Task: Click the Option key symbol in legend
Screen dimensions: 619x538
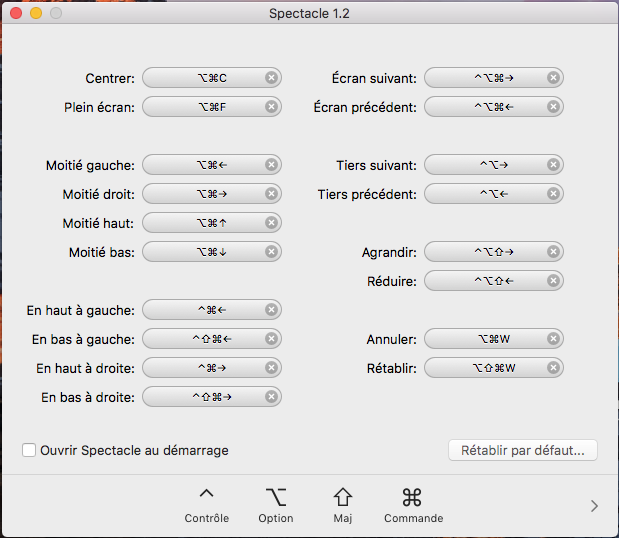Action: point(276,497)
